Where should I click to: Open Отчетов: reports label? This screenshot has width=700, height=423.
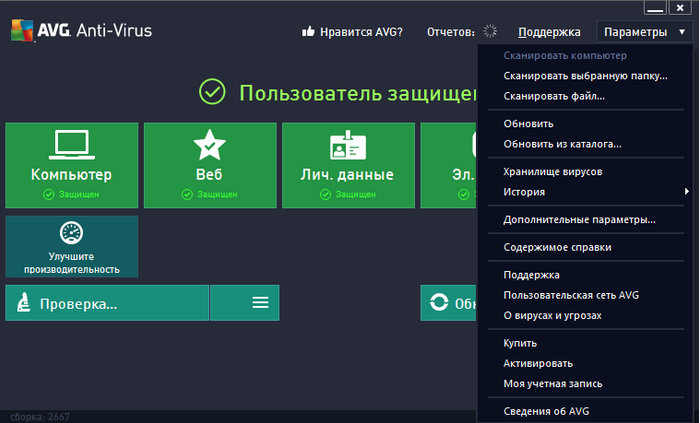[450, 32]
